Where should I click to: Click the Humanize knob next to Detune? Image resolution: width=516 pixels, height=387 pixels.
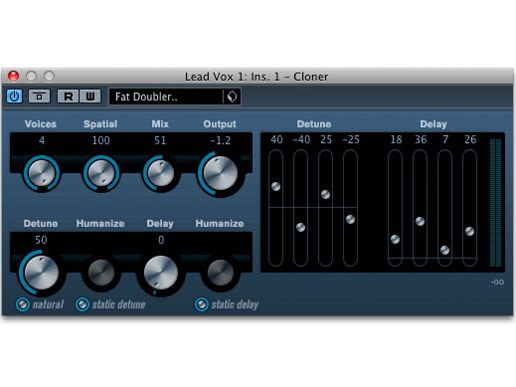(x=101, y=273)
